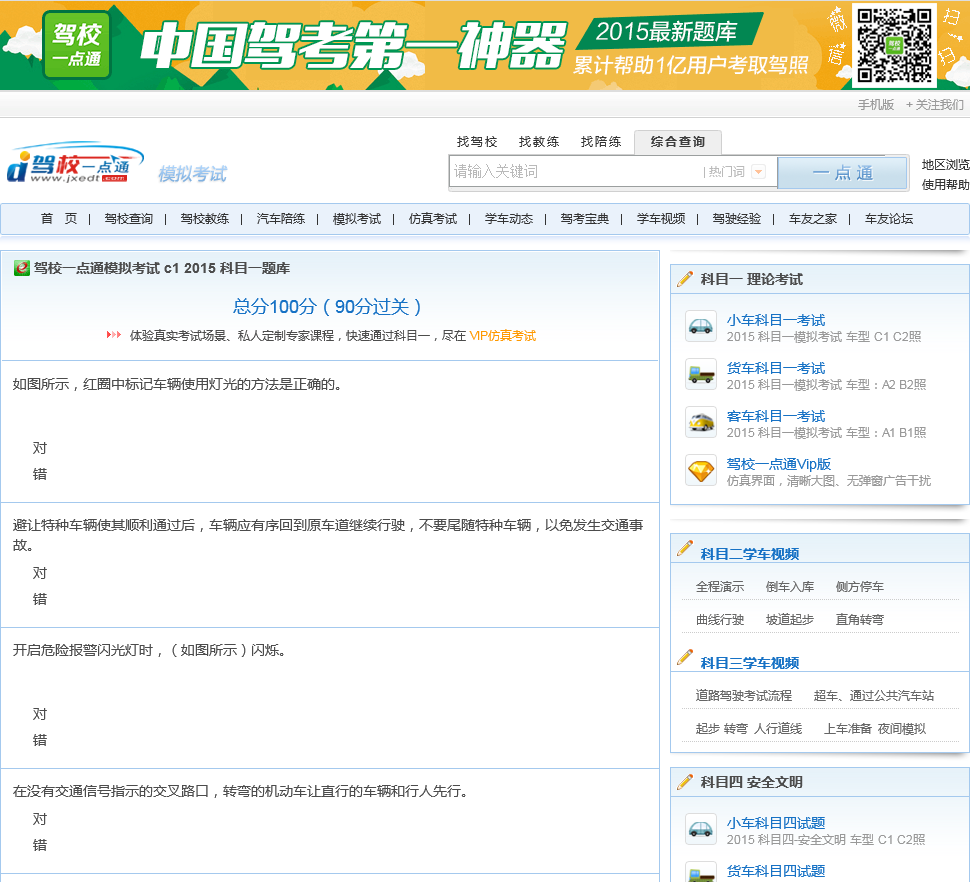Viewport: 970px width, 882px height.
Task: Watch the 全程演示 video link
Action: [x=720, y=586]
